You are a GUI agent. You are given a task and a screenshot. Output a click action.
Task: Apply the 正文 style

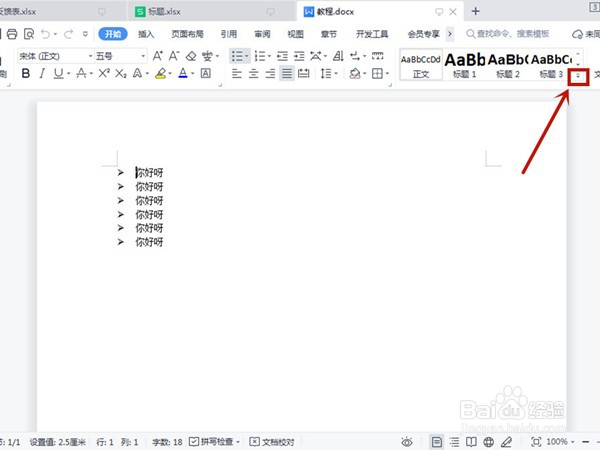421,65
